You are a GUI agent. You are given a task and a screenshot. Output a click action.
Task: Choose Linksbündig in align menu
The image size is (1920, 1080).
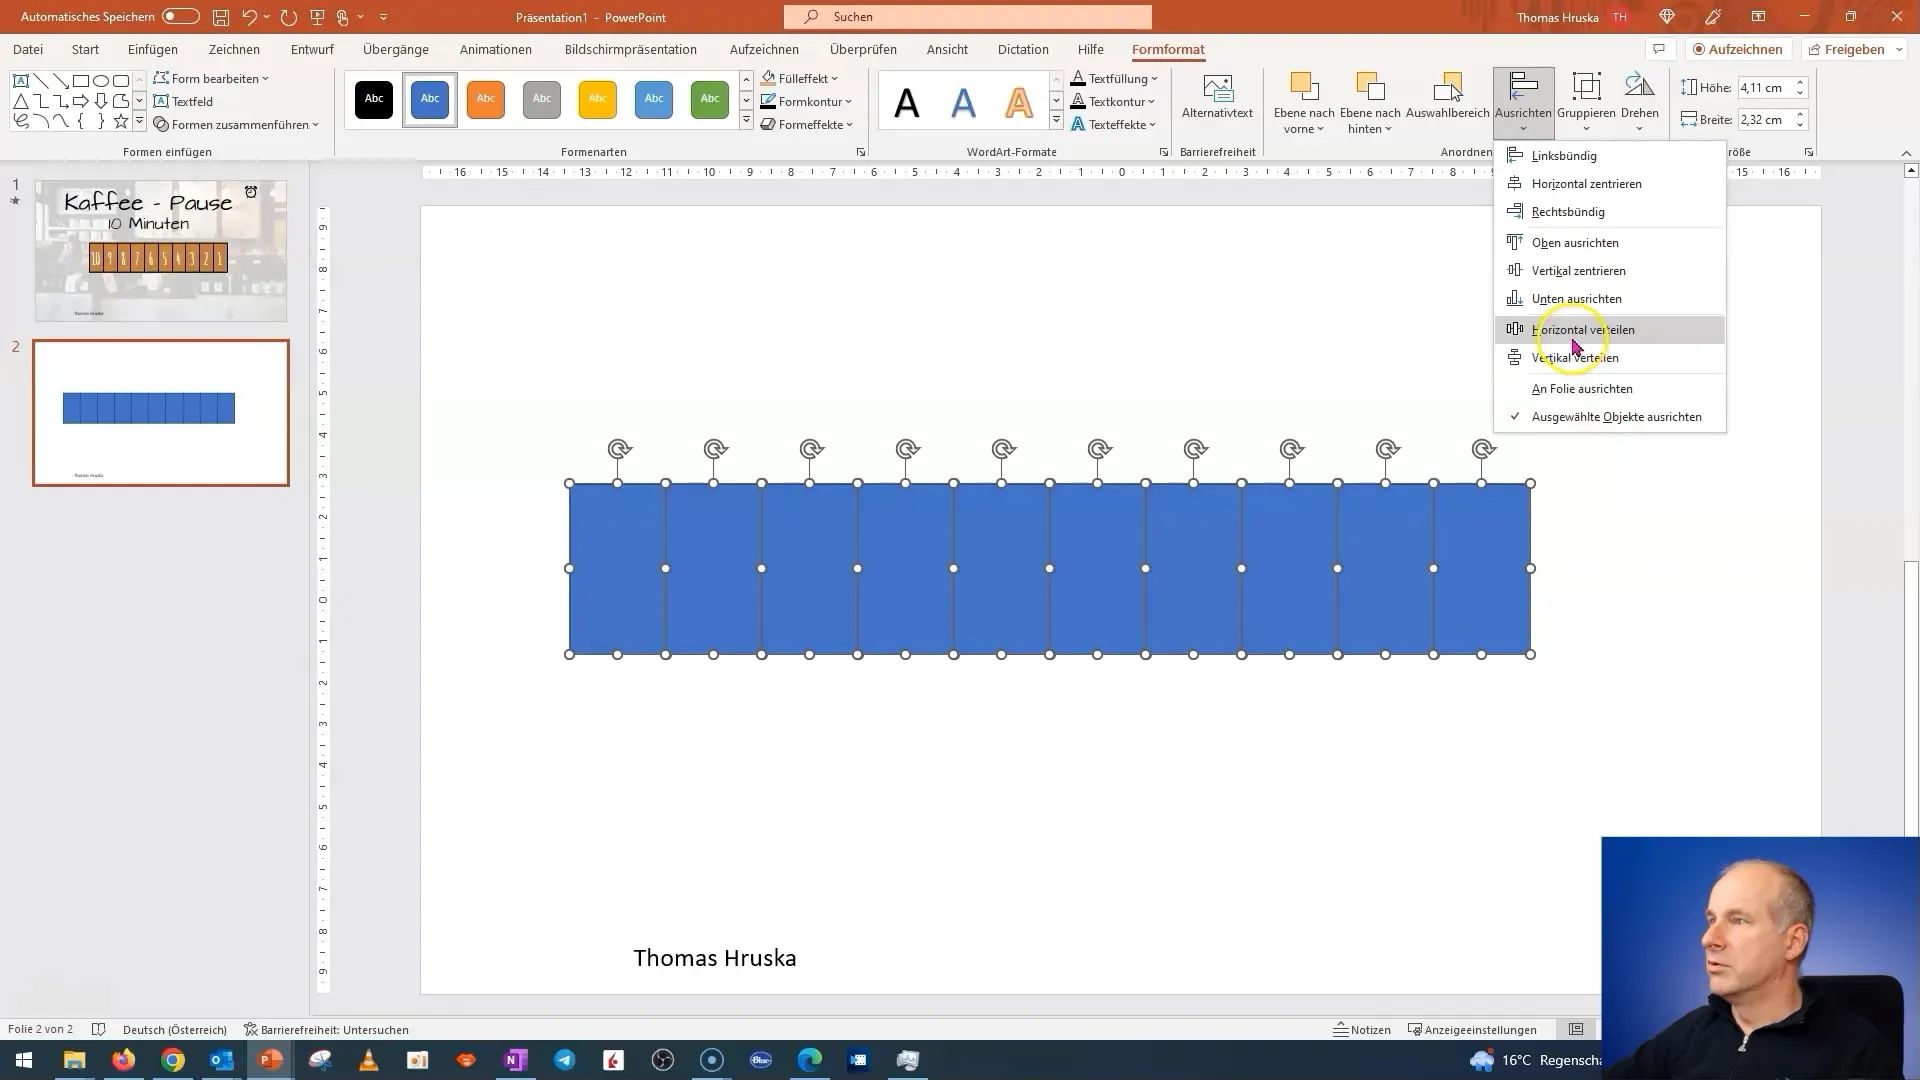(x=1610, y=155)
